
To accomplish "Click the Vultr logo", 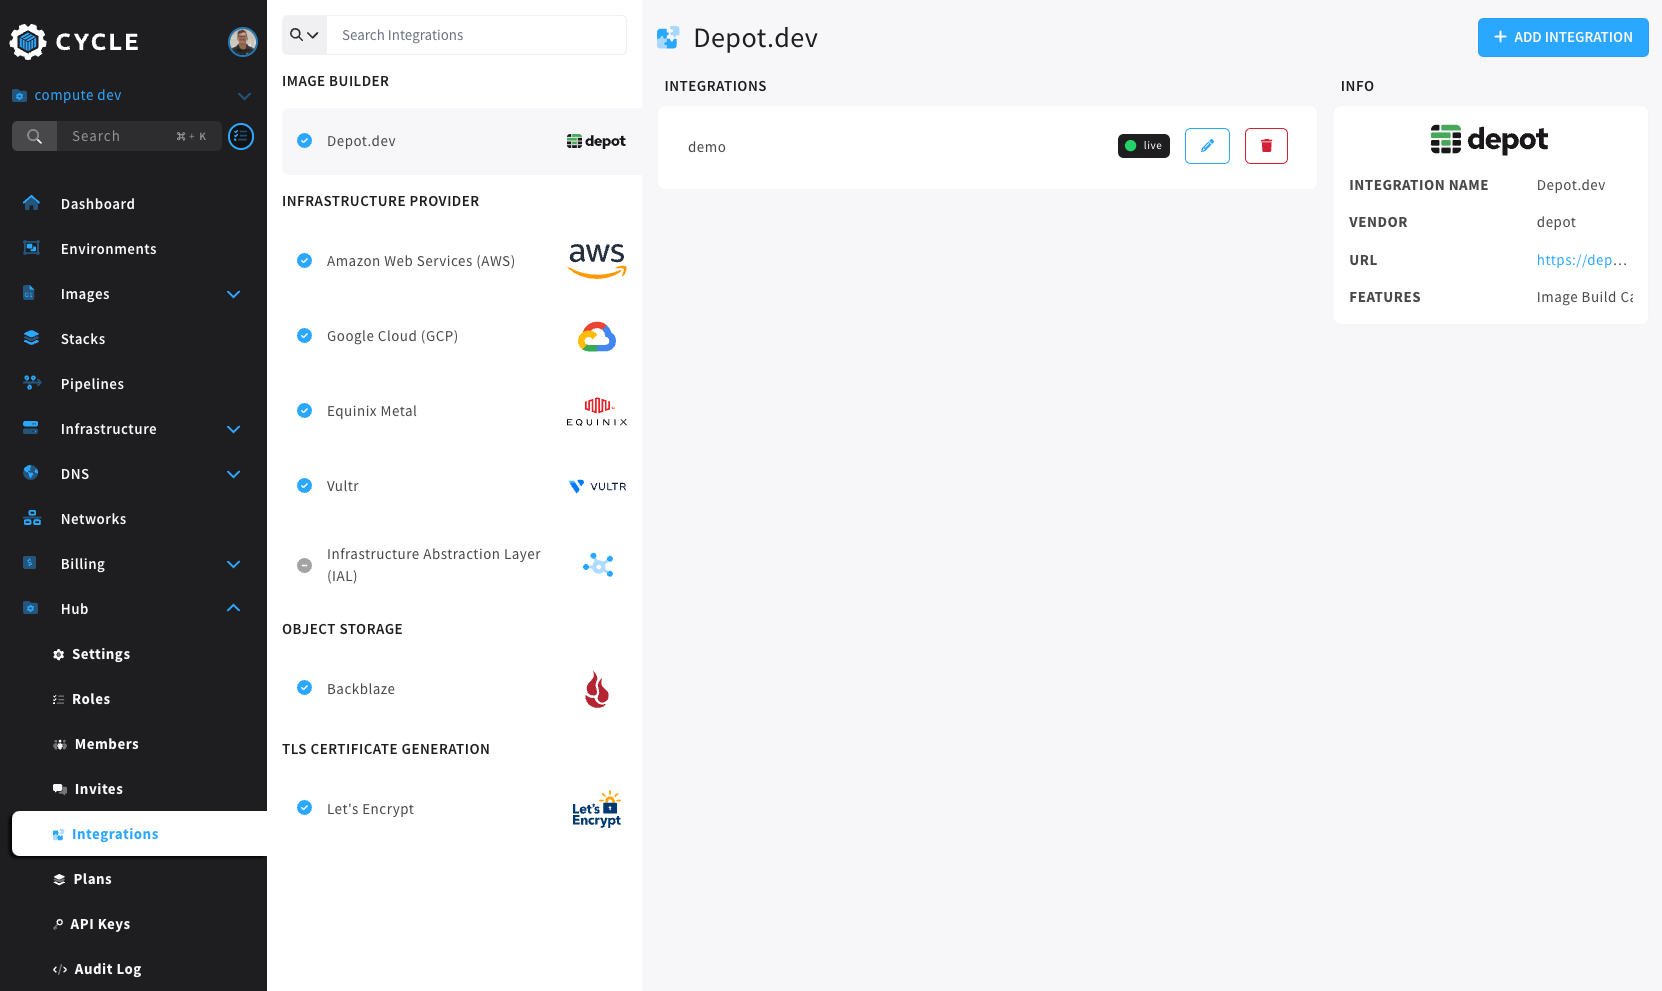I will pos(597,486).
